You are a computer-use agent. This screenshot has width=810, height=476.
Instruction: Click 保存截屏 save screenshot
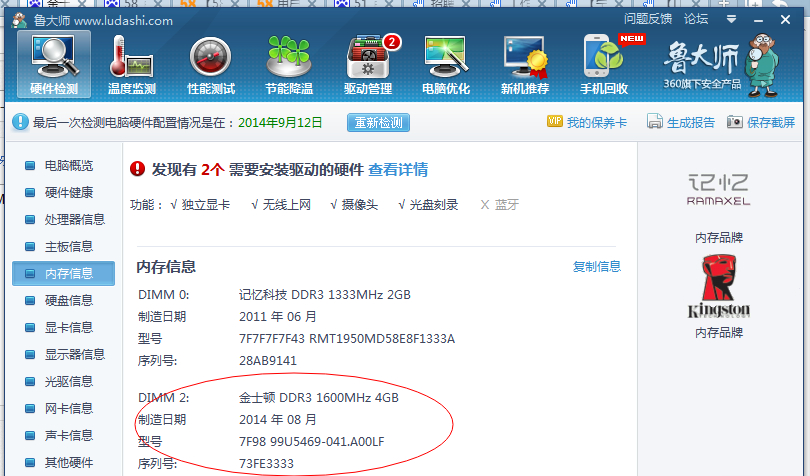coord(771,122)
